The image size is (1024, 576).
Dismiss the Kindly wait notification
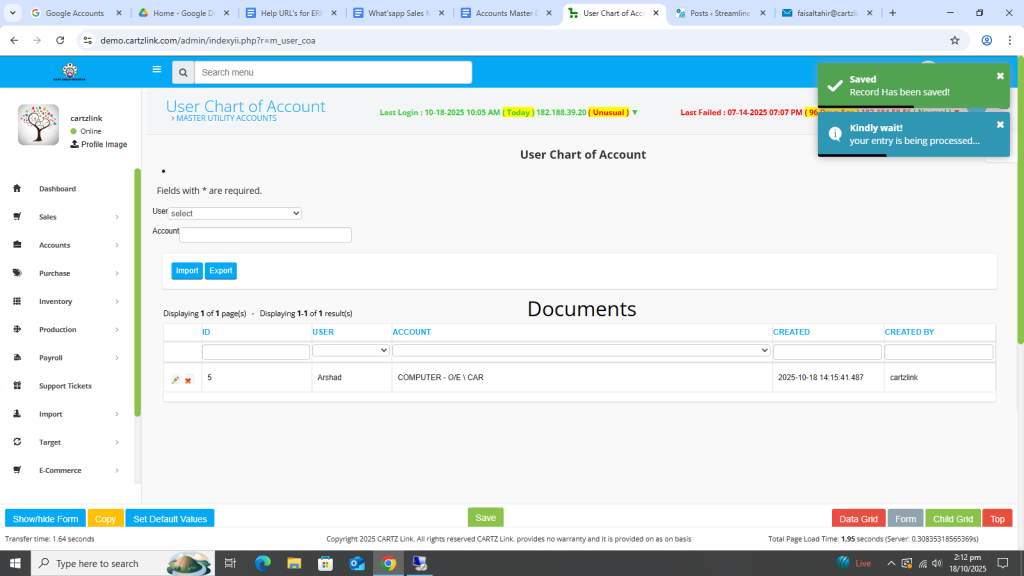point(999,125)
